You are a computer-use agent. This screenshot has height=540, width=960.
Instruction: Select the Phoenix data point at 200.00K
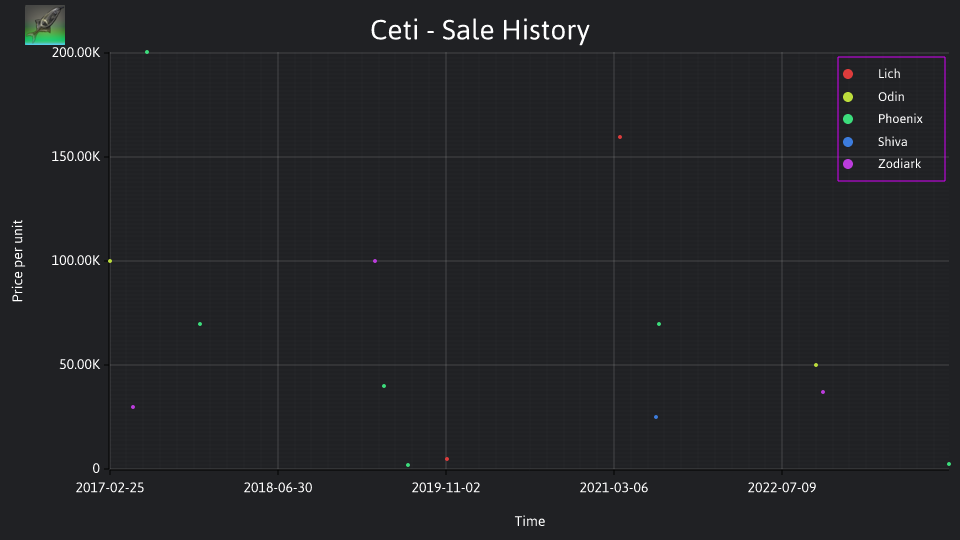pyautogui.click(x=147, y=52)
